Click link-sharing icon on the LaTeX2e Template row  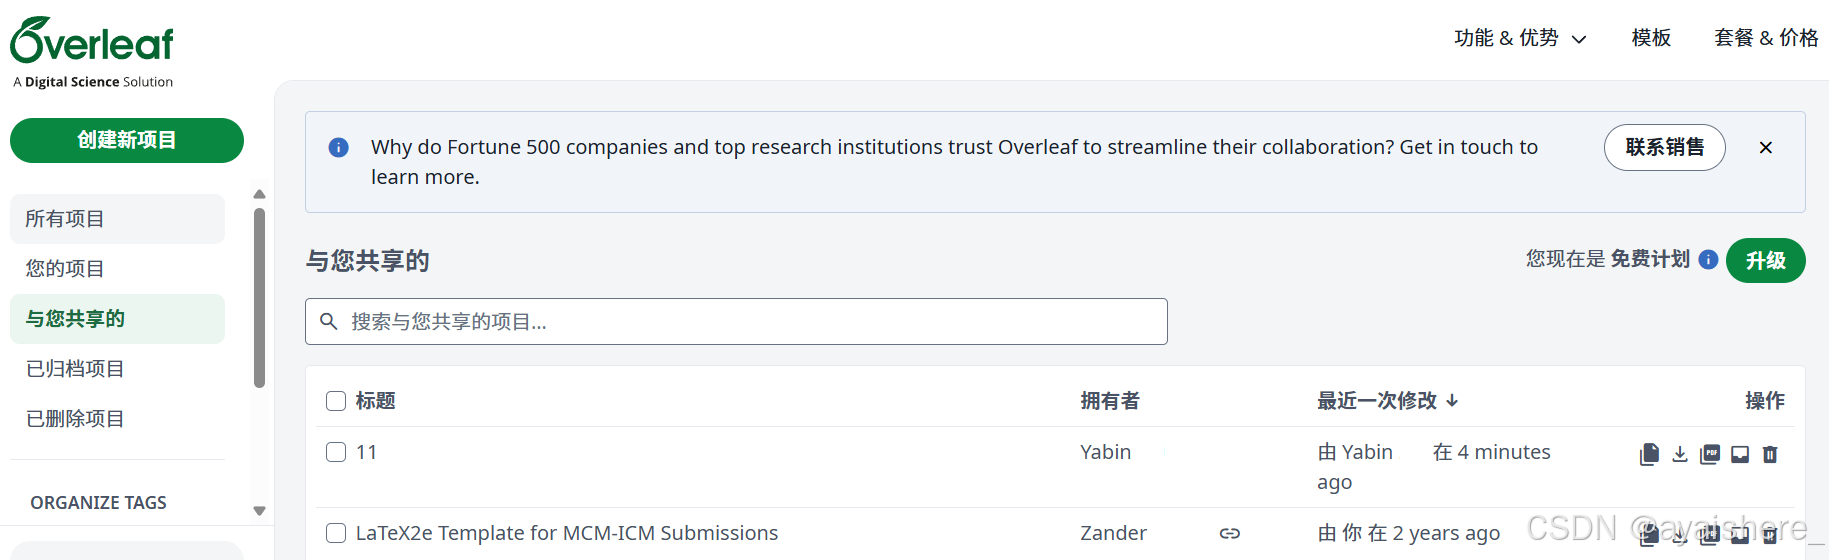(1230, 534)
